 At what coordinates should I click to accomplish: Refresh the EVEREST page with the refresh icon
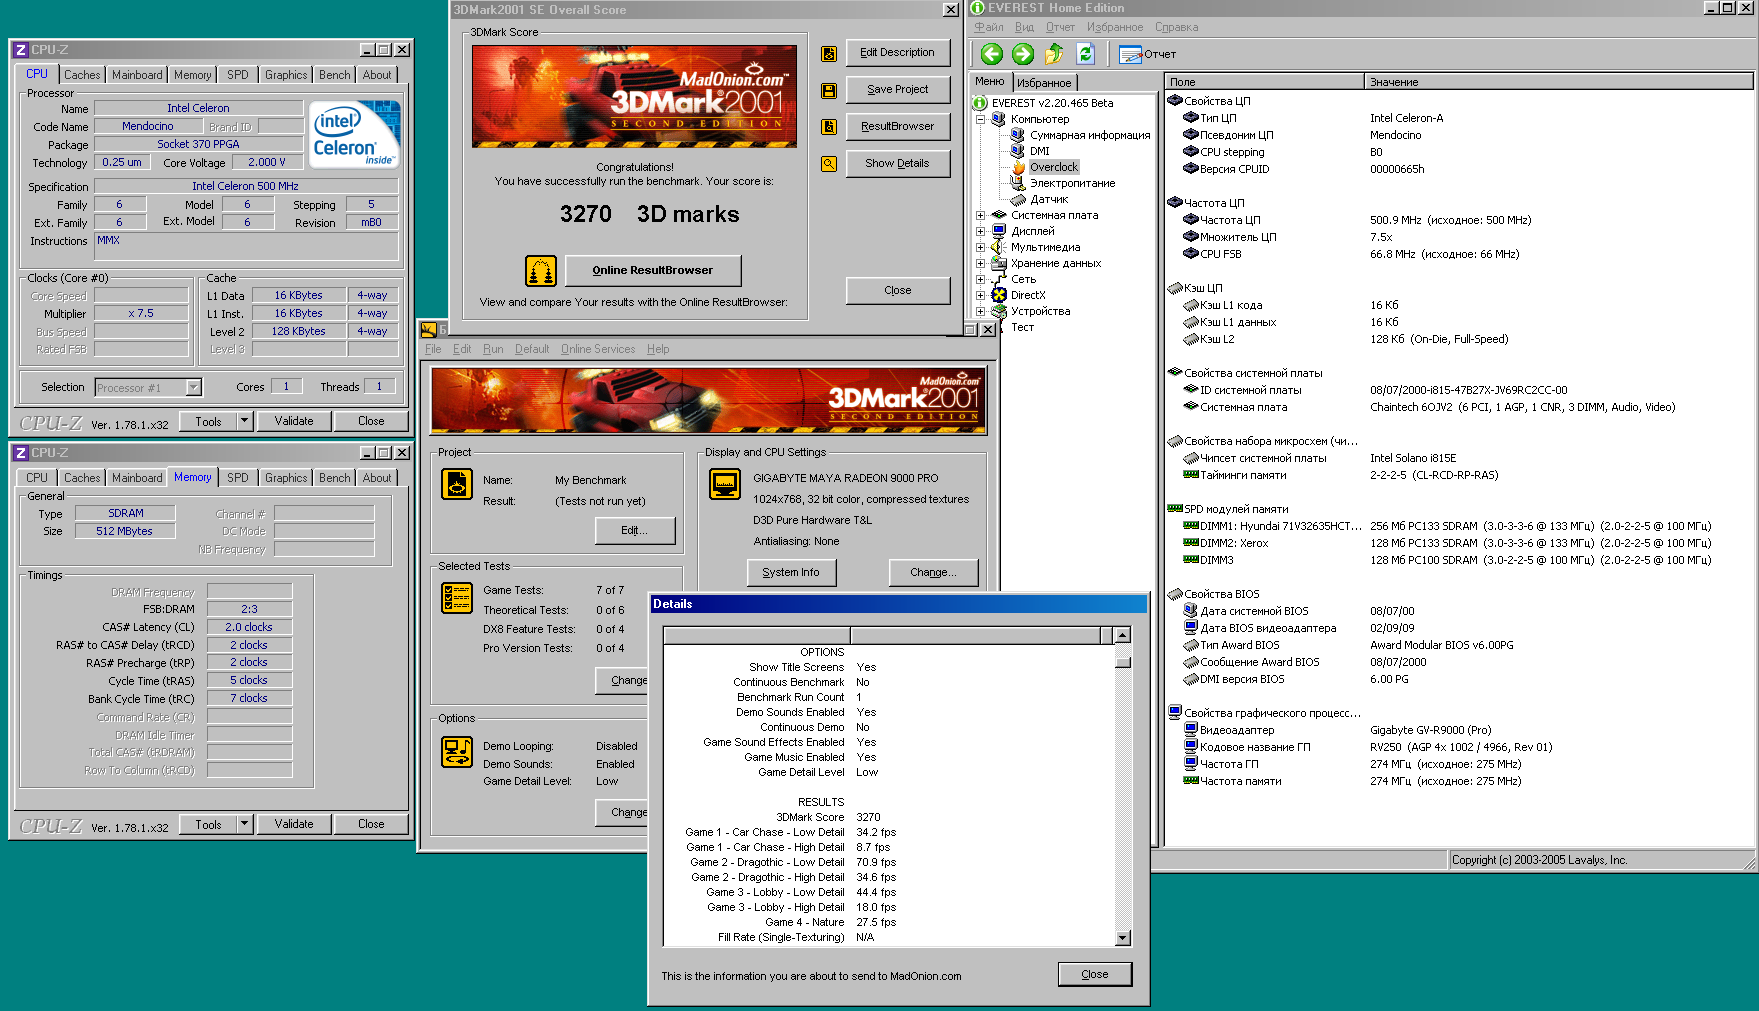click(x=1086, y=54)
